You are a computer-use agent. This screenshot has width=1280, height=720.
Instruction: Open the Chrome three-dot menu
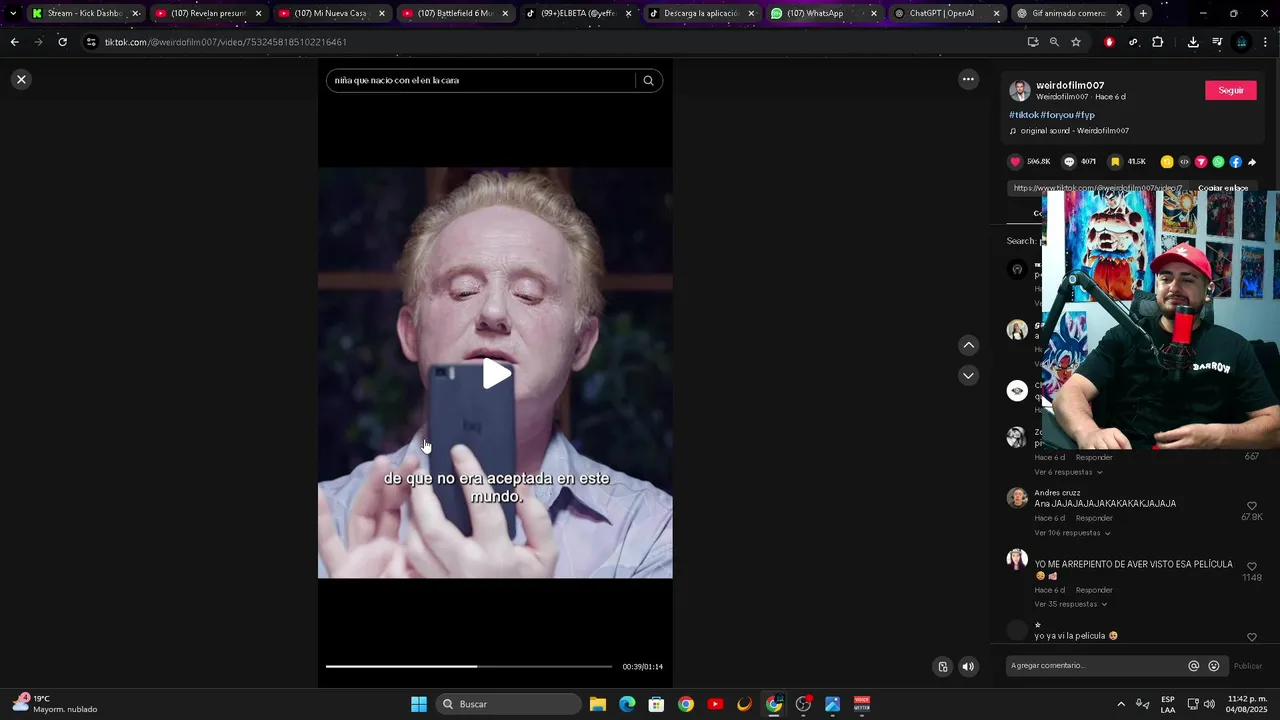tap(1266, 42)
